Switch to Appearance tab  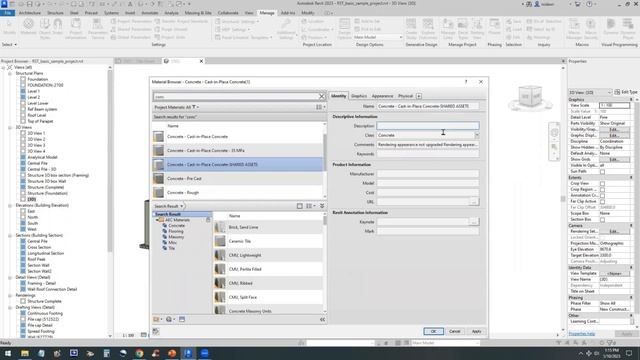382,96
